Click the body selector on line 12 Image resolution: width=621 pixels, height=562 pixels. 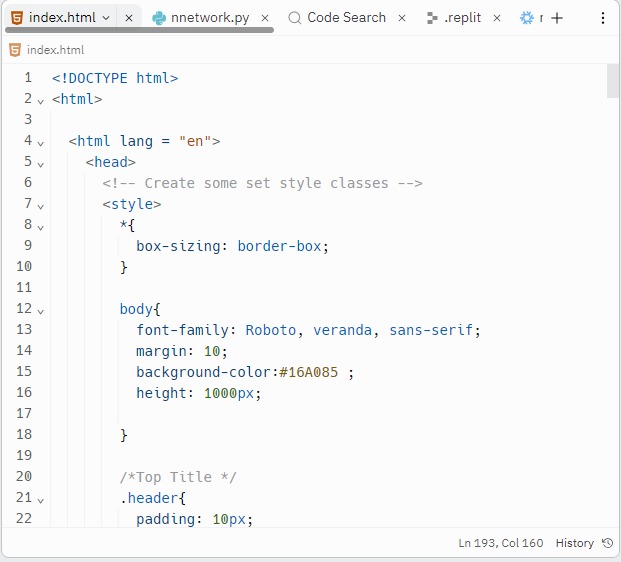[x=136, y=309]
